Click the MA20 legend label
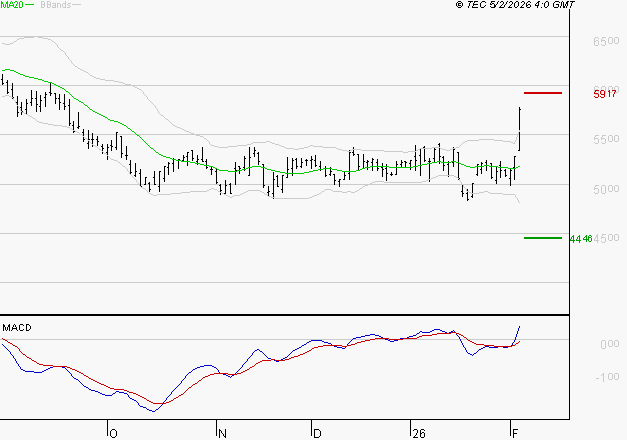 [12, 5]
